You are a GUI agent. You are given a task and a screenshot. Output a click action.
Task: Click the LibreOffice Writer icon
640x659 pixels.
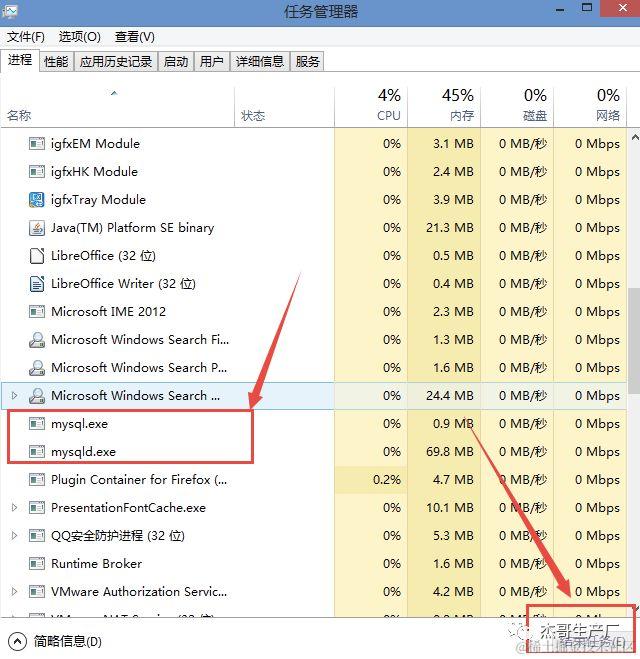pyautogui.click(x=37, y=284)
